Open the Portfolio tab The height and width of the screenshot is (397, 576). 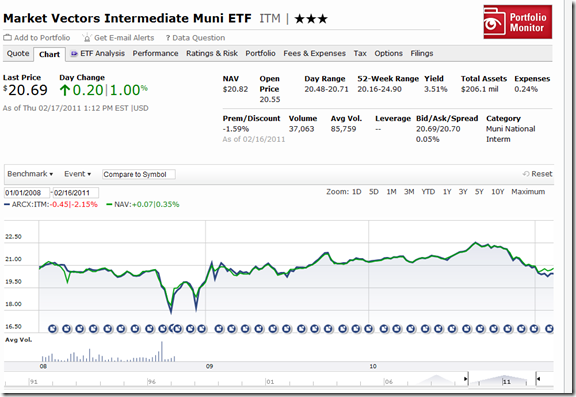point(260,54)
